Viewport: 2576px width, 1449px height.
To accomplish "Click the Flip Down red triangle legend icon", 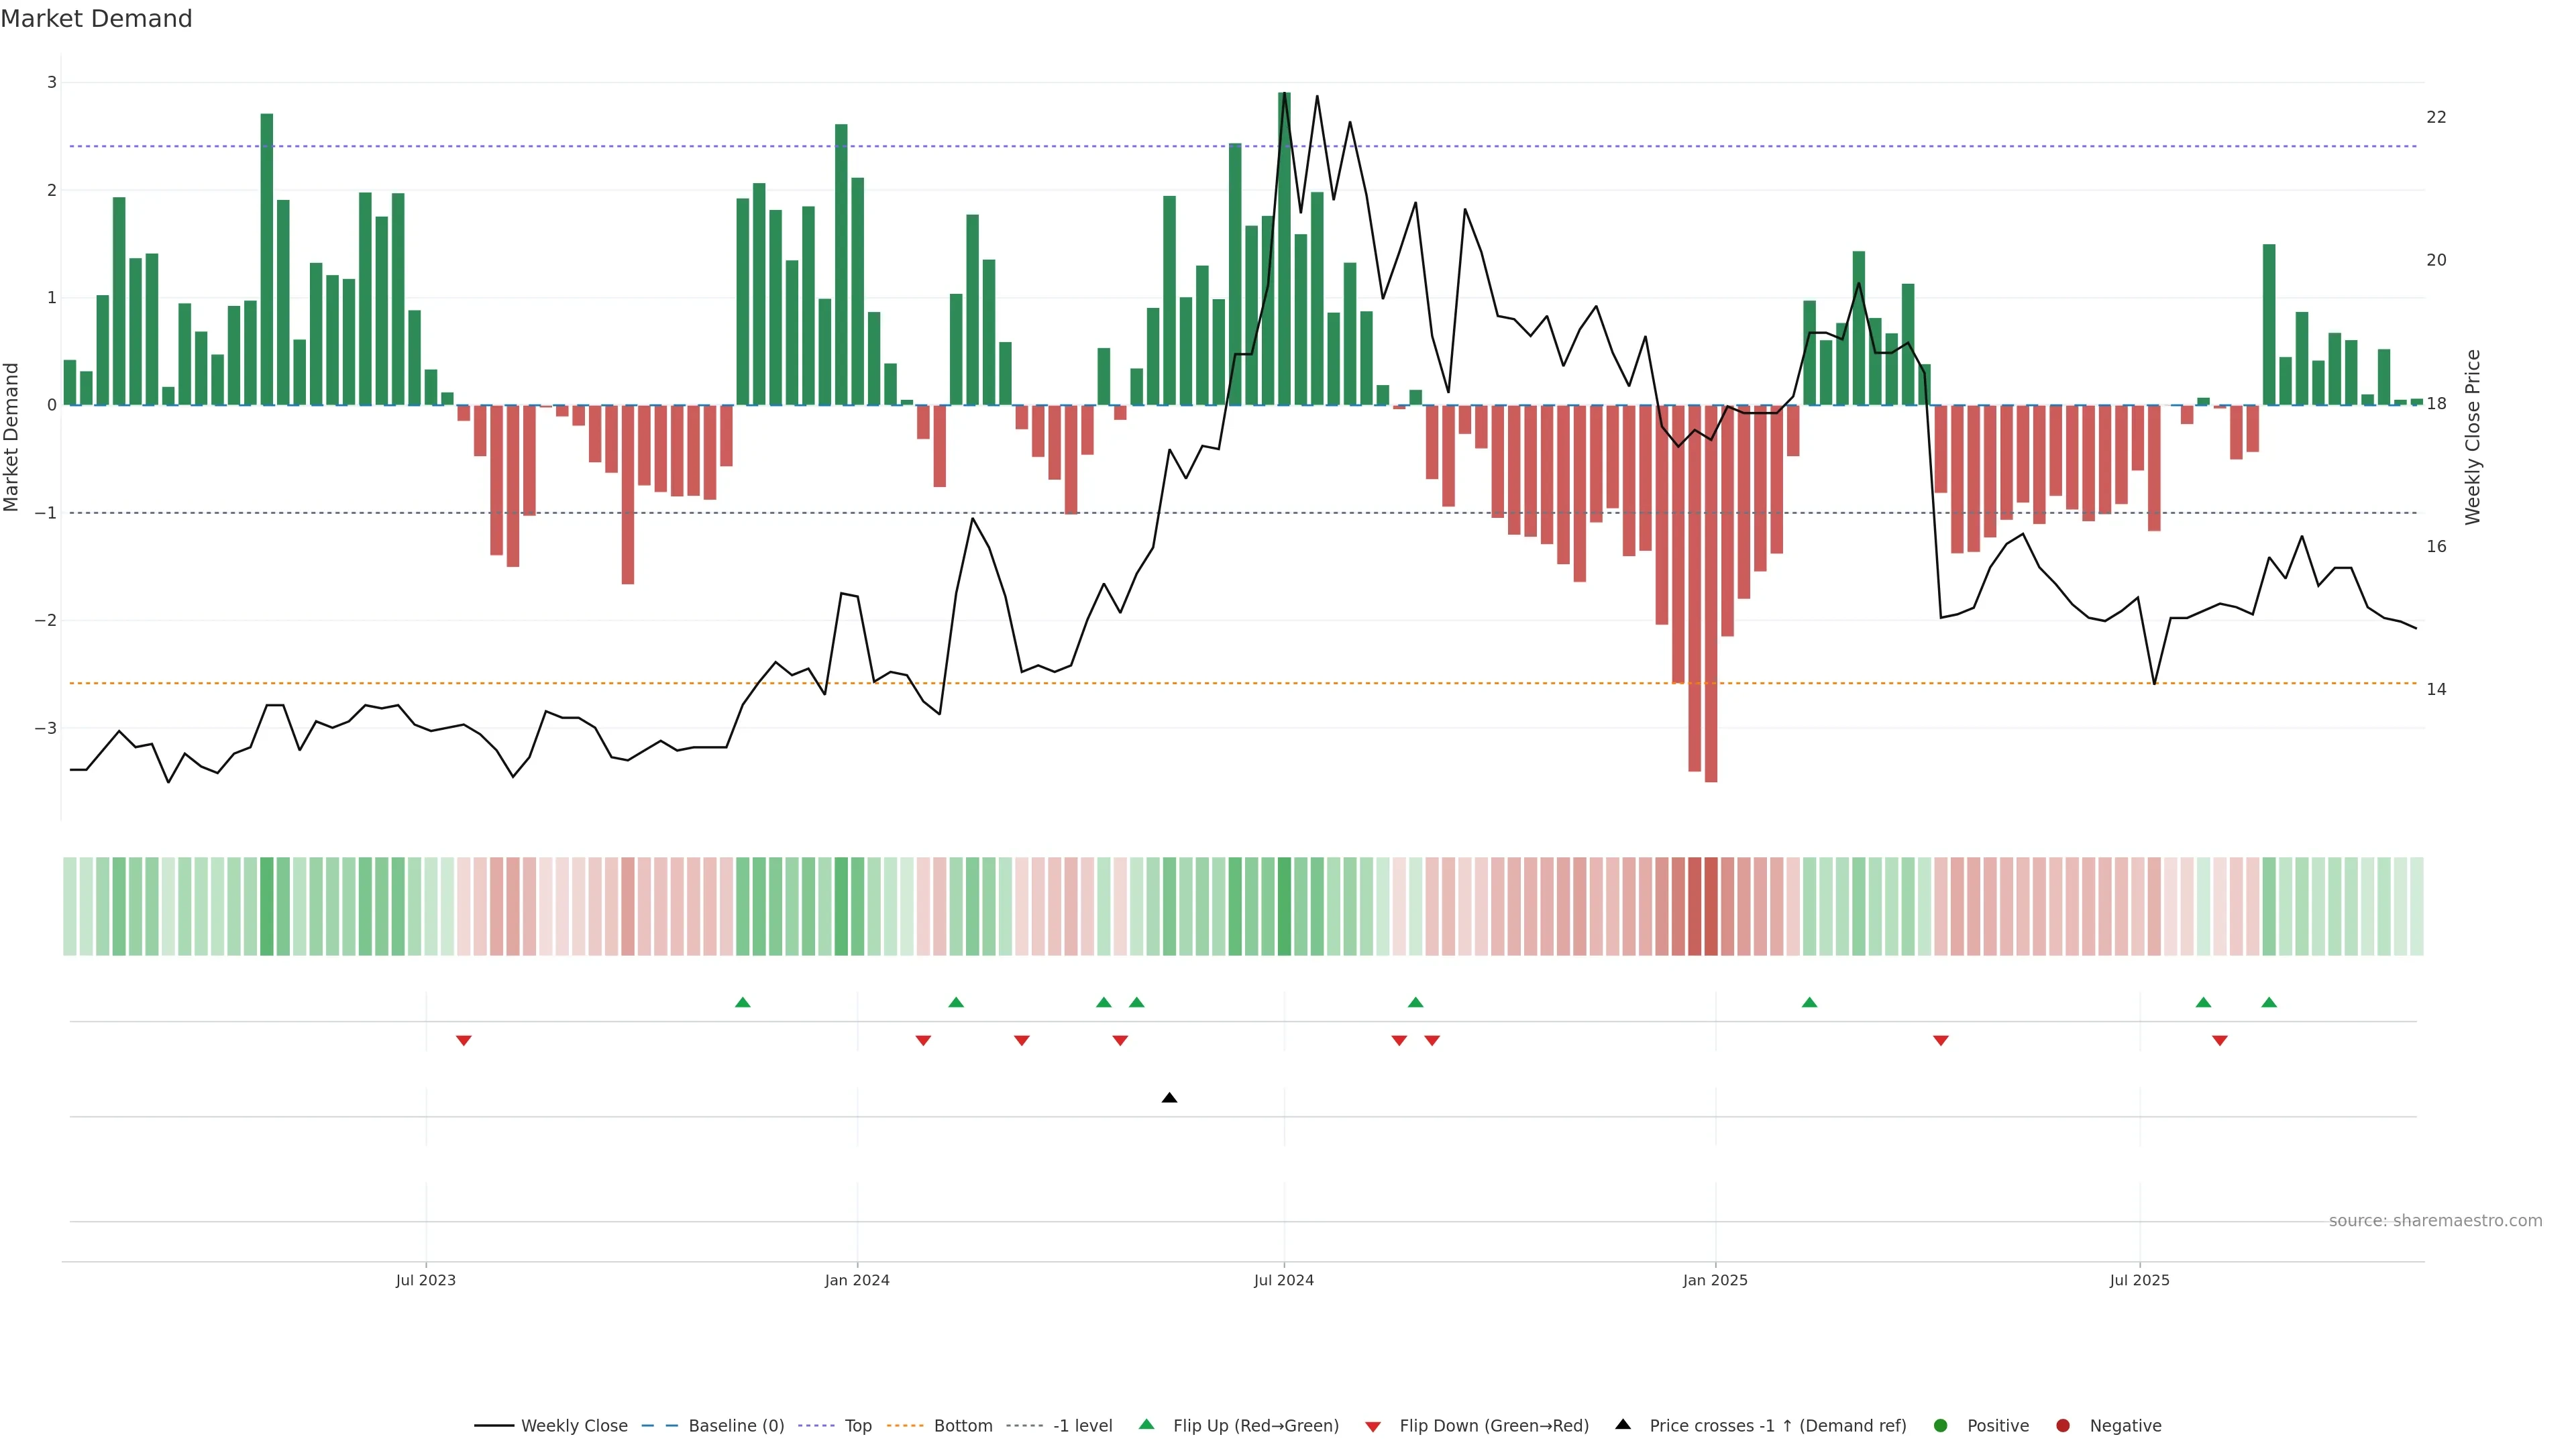I will (x=1372, y=1426).
